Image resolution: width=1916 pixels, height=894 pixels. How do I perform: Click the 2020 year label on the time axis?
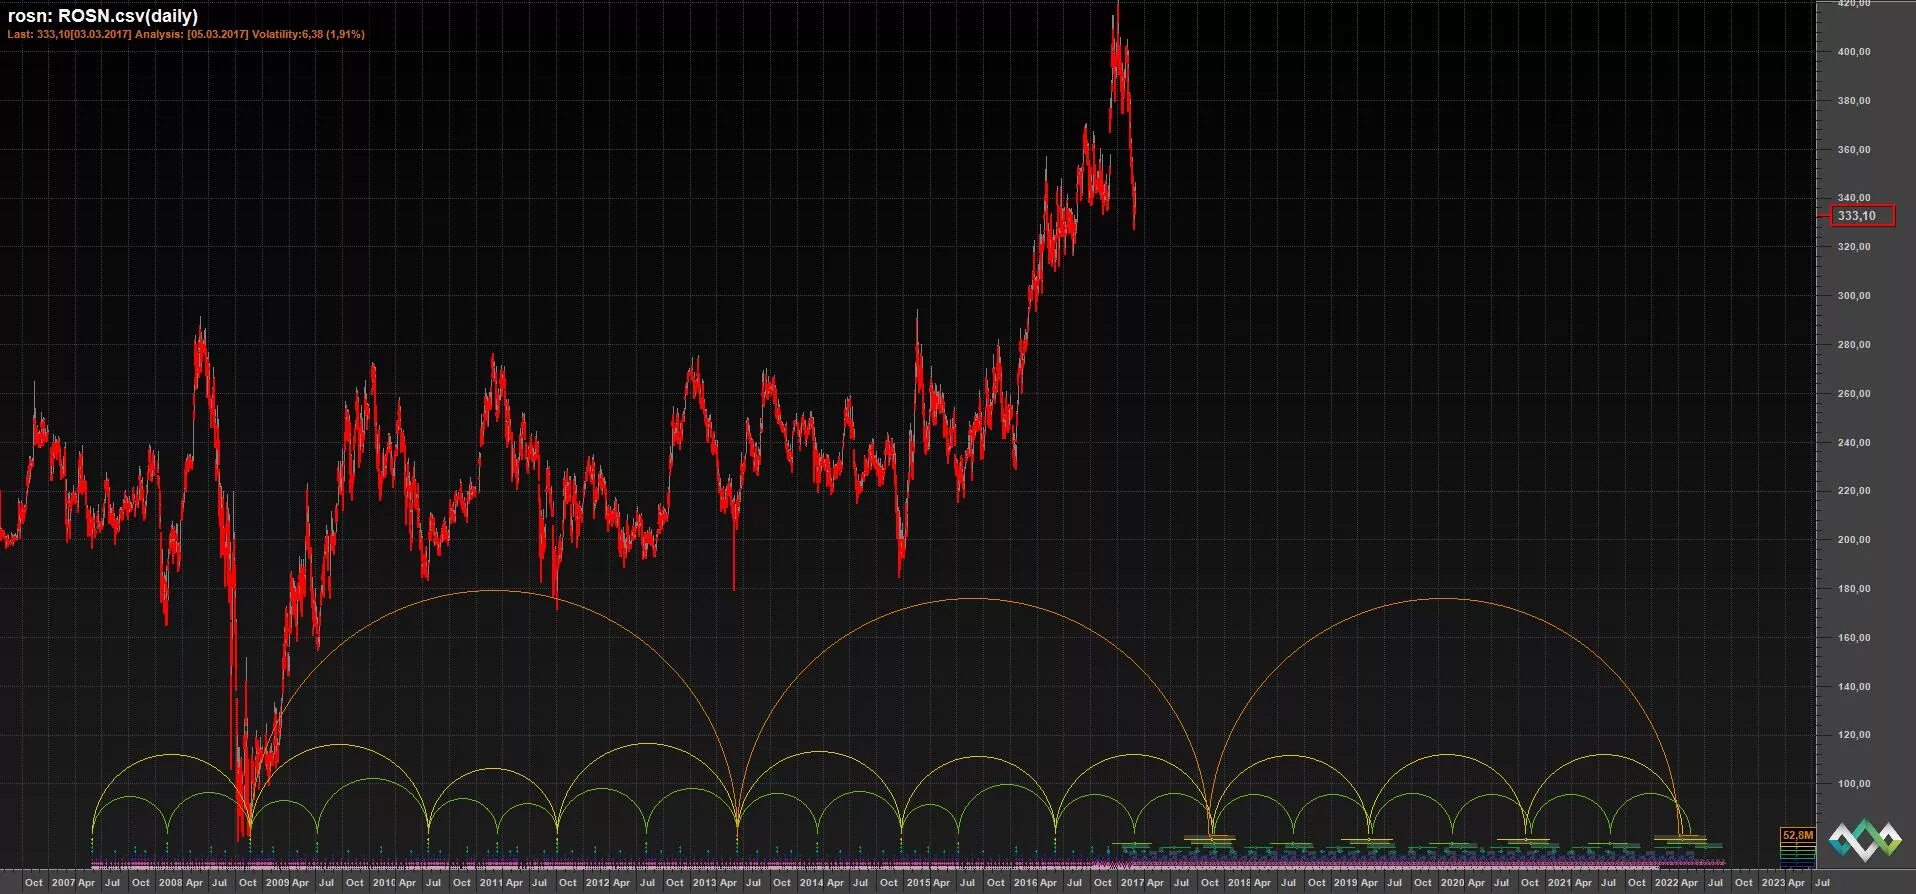click(x=1452, y=883)
